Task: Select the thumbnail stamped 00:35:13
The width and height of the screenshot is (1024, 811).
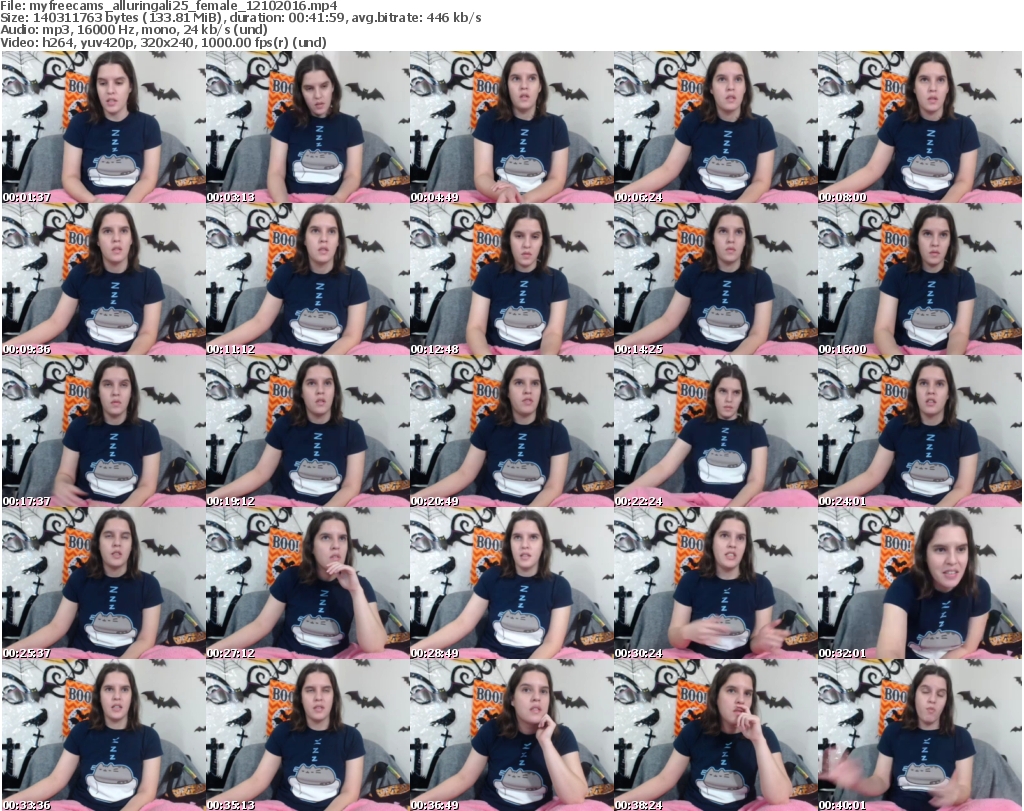Action: click(308, 735)
